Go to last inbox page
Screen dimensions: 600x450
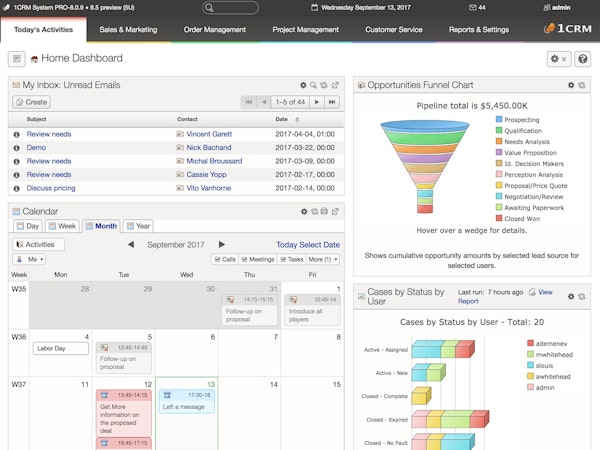[332, 102]
